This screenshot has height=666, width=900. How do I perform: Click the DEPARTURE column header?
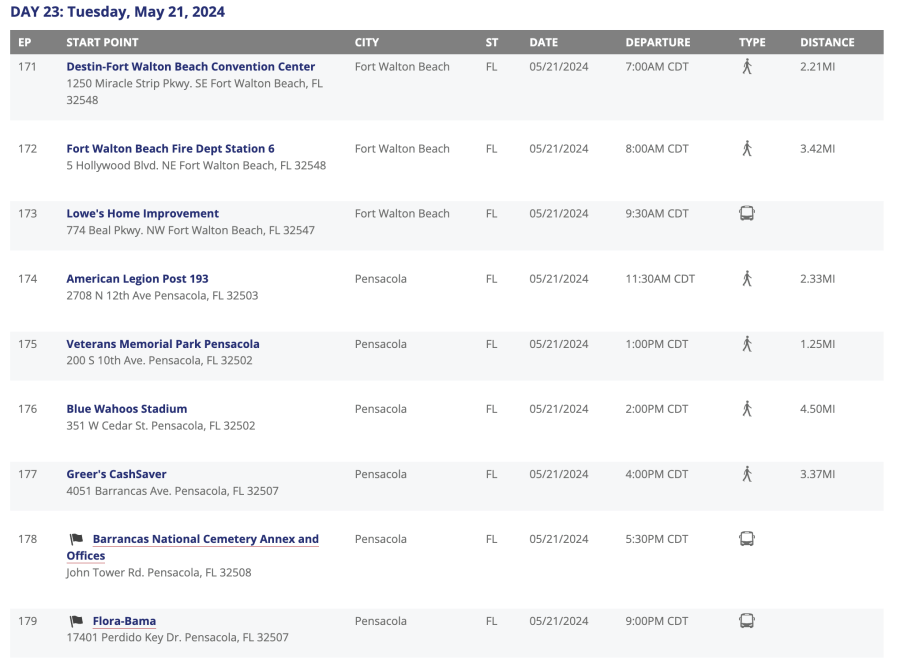[x=657, y=42]
